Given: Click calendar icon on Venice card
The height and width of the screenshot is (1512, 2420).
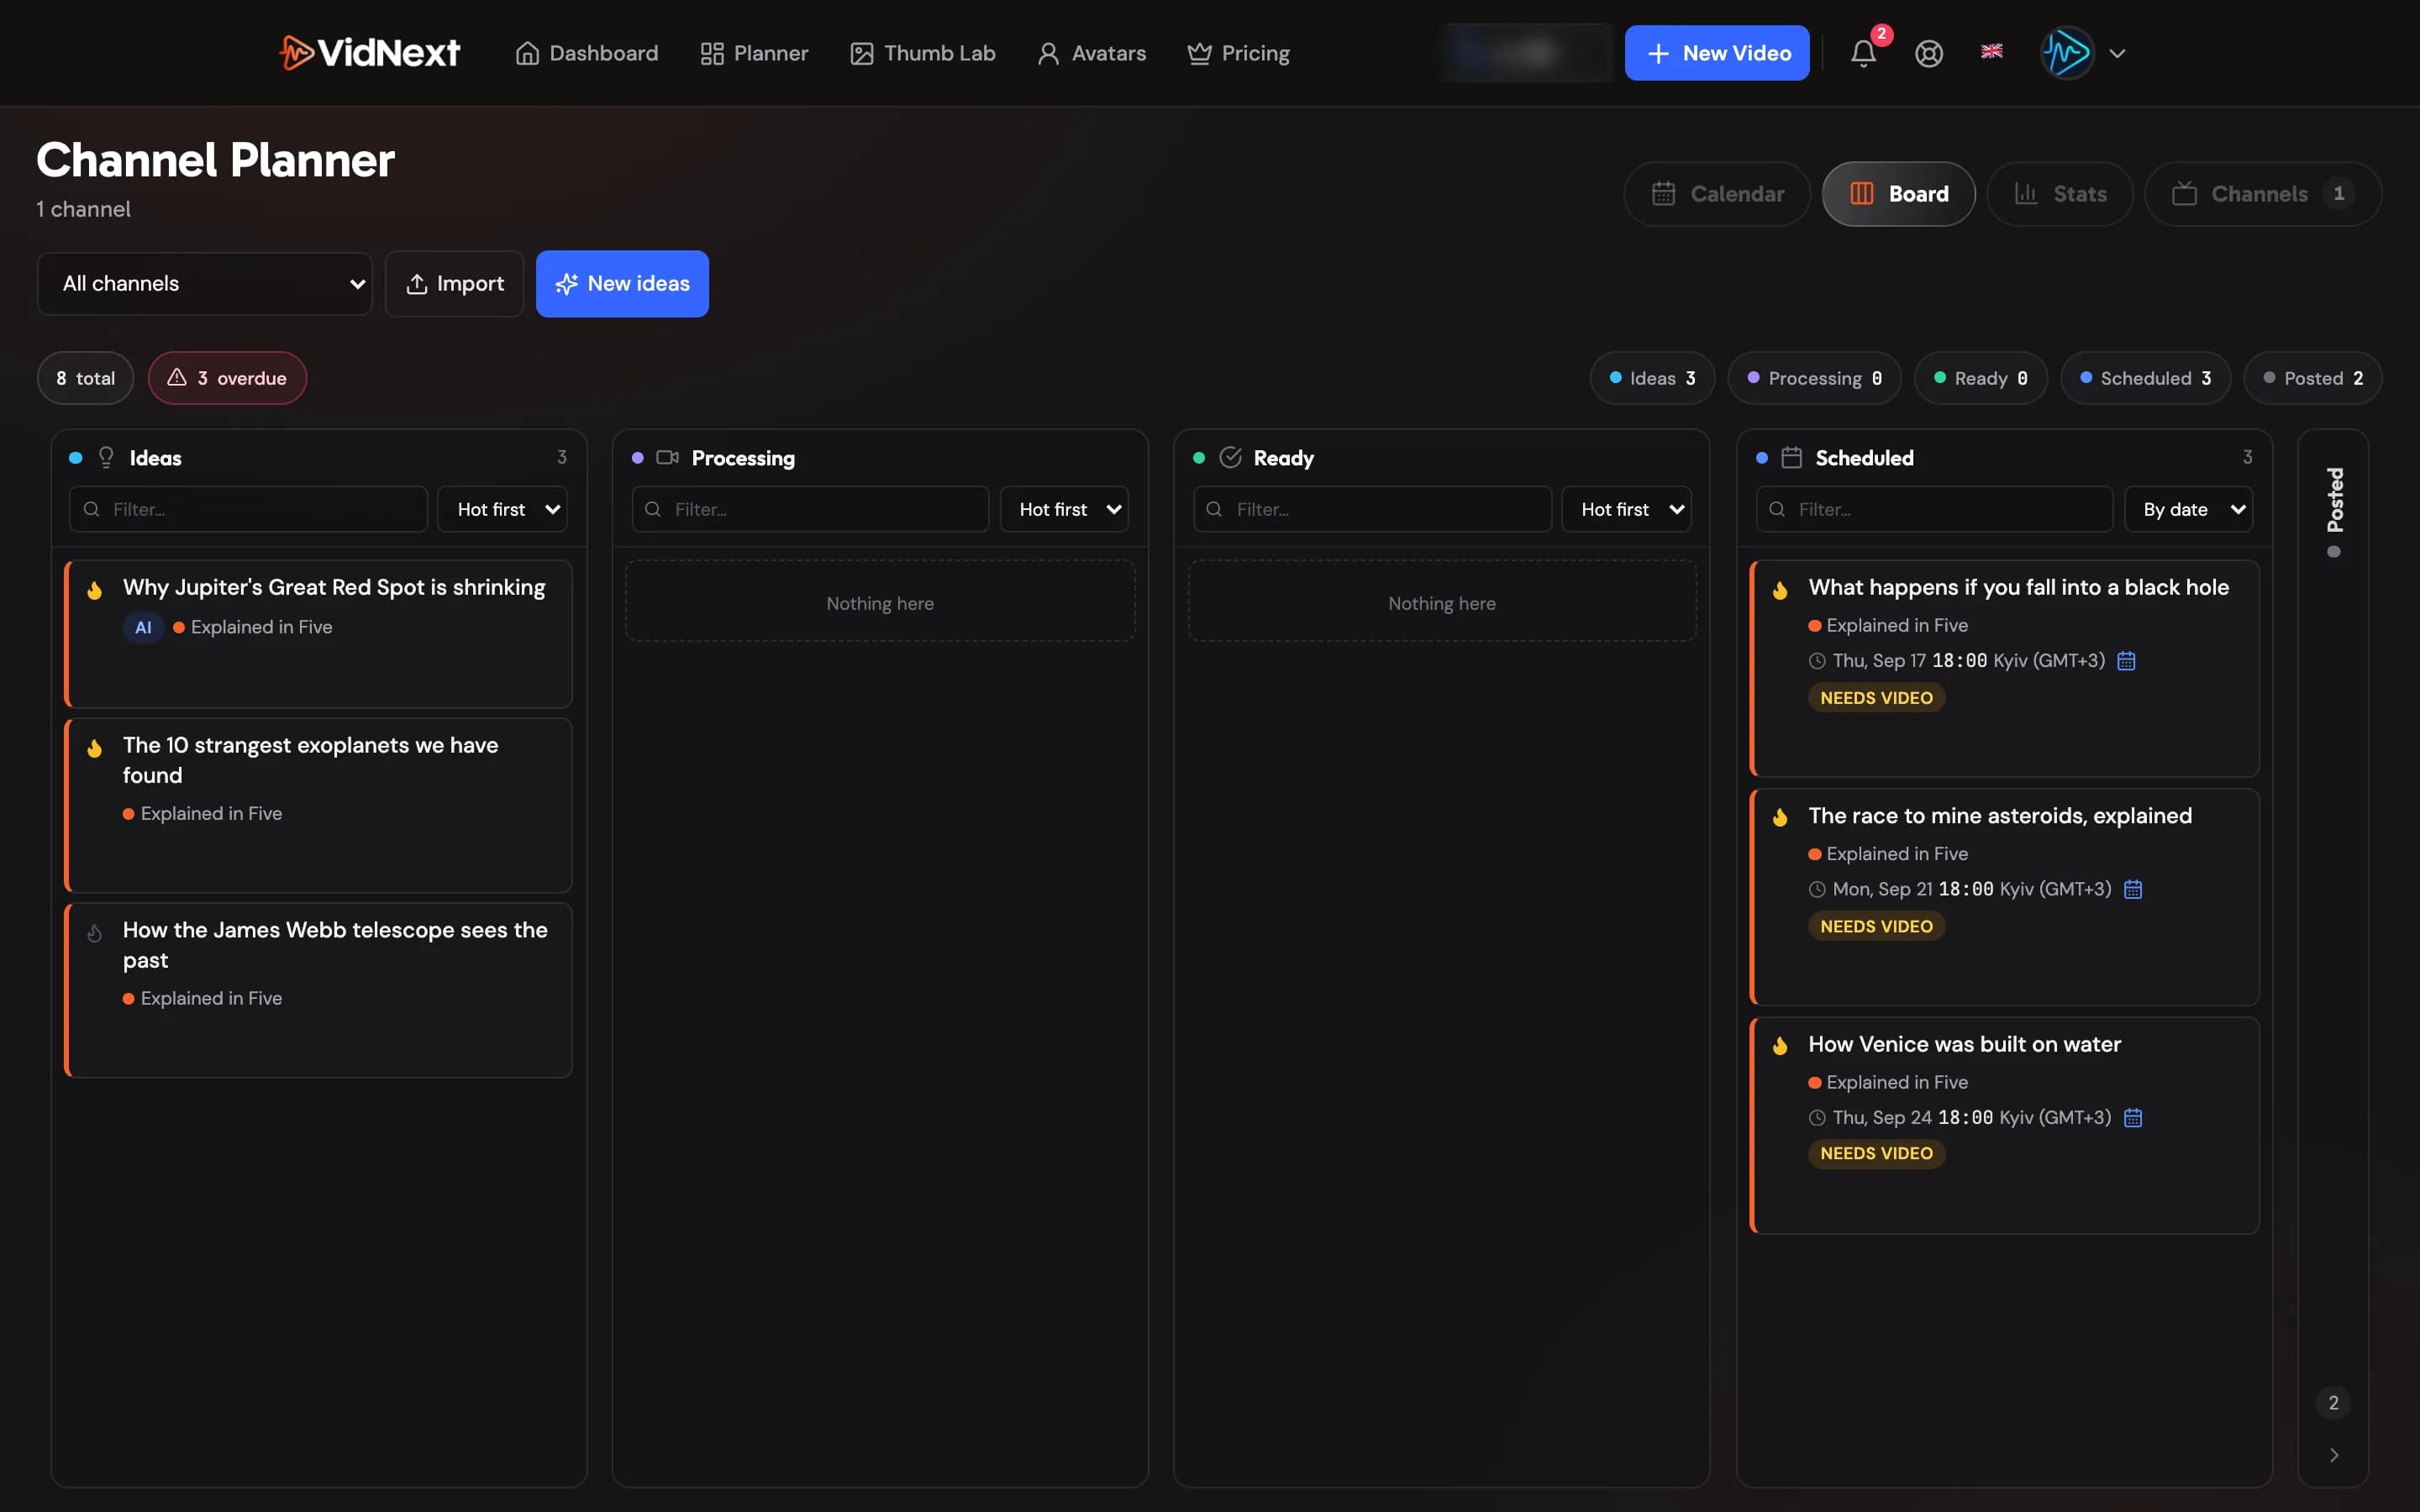Looking at the screenshot, I should 2132,1117.
